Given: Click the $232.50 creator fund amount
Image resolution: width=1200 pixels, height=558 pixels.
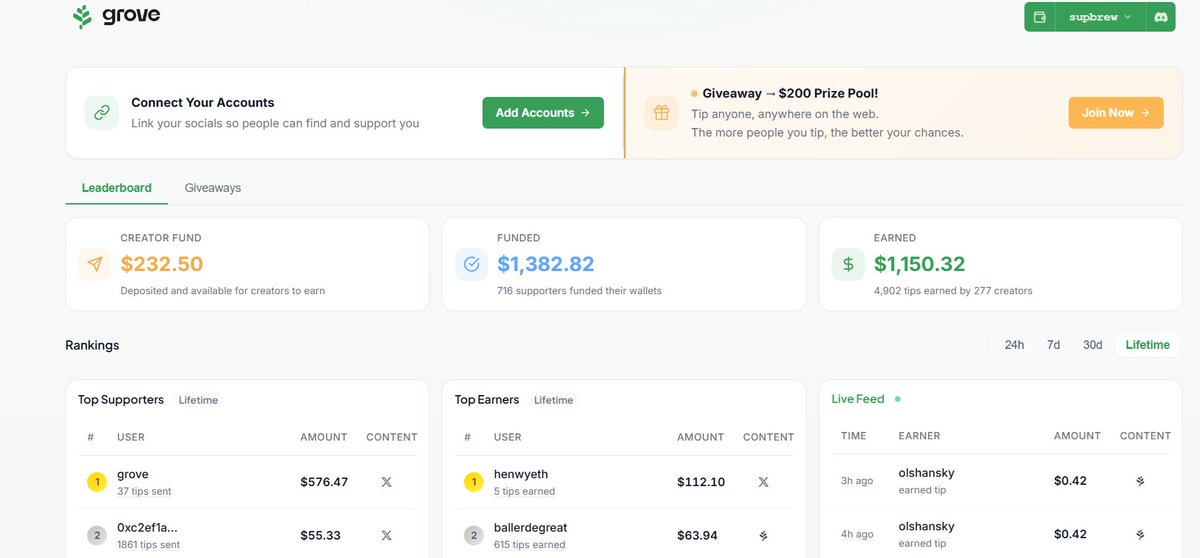Looking at the screenshot, I should 162,264.
